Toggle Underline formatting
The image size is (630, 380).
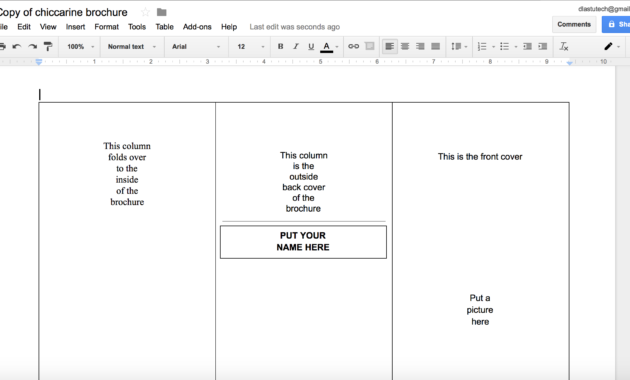[x=311, y=47]
